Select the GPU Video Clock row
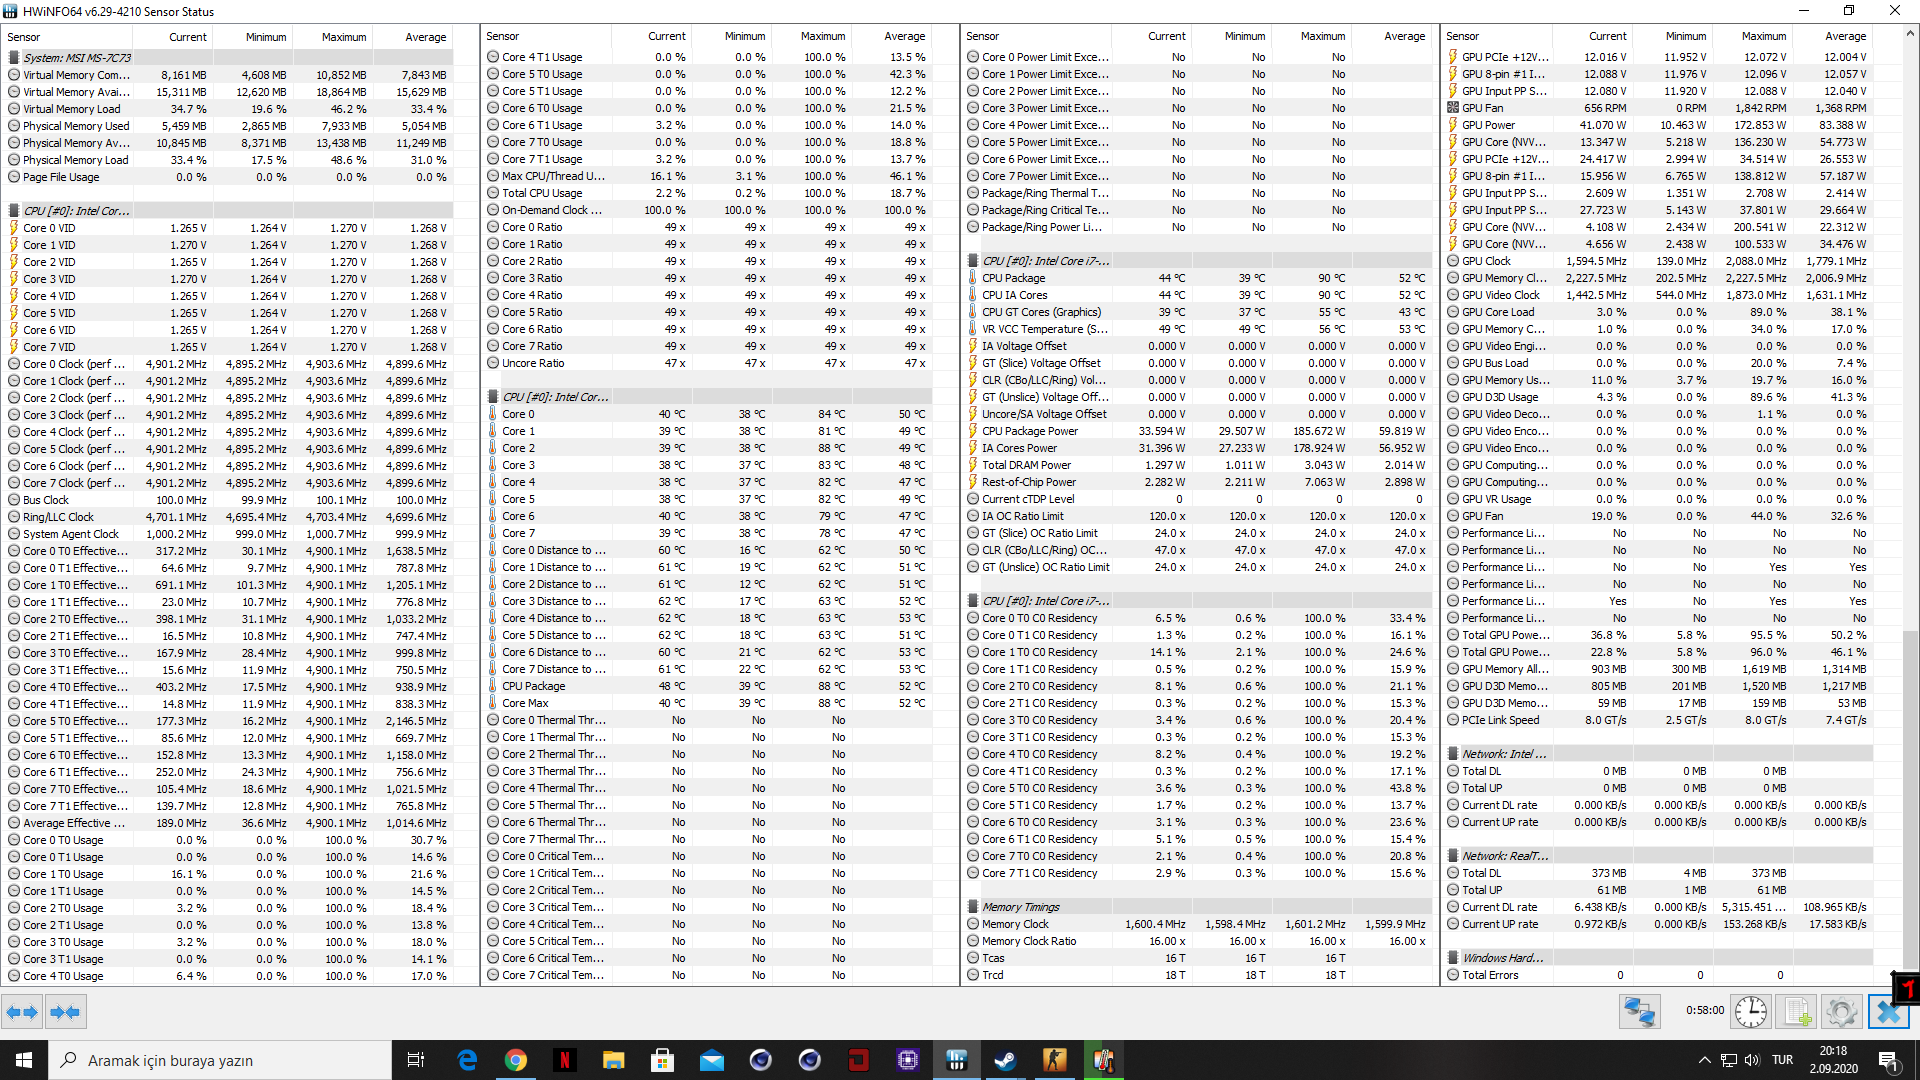Viewport: 1920px width, 1080px height. (x=1658, y=295)
